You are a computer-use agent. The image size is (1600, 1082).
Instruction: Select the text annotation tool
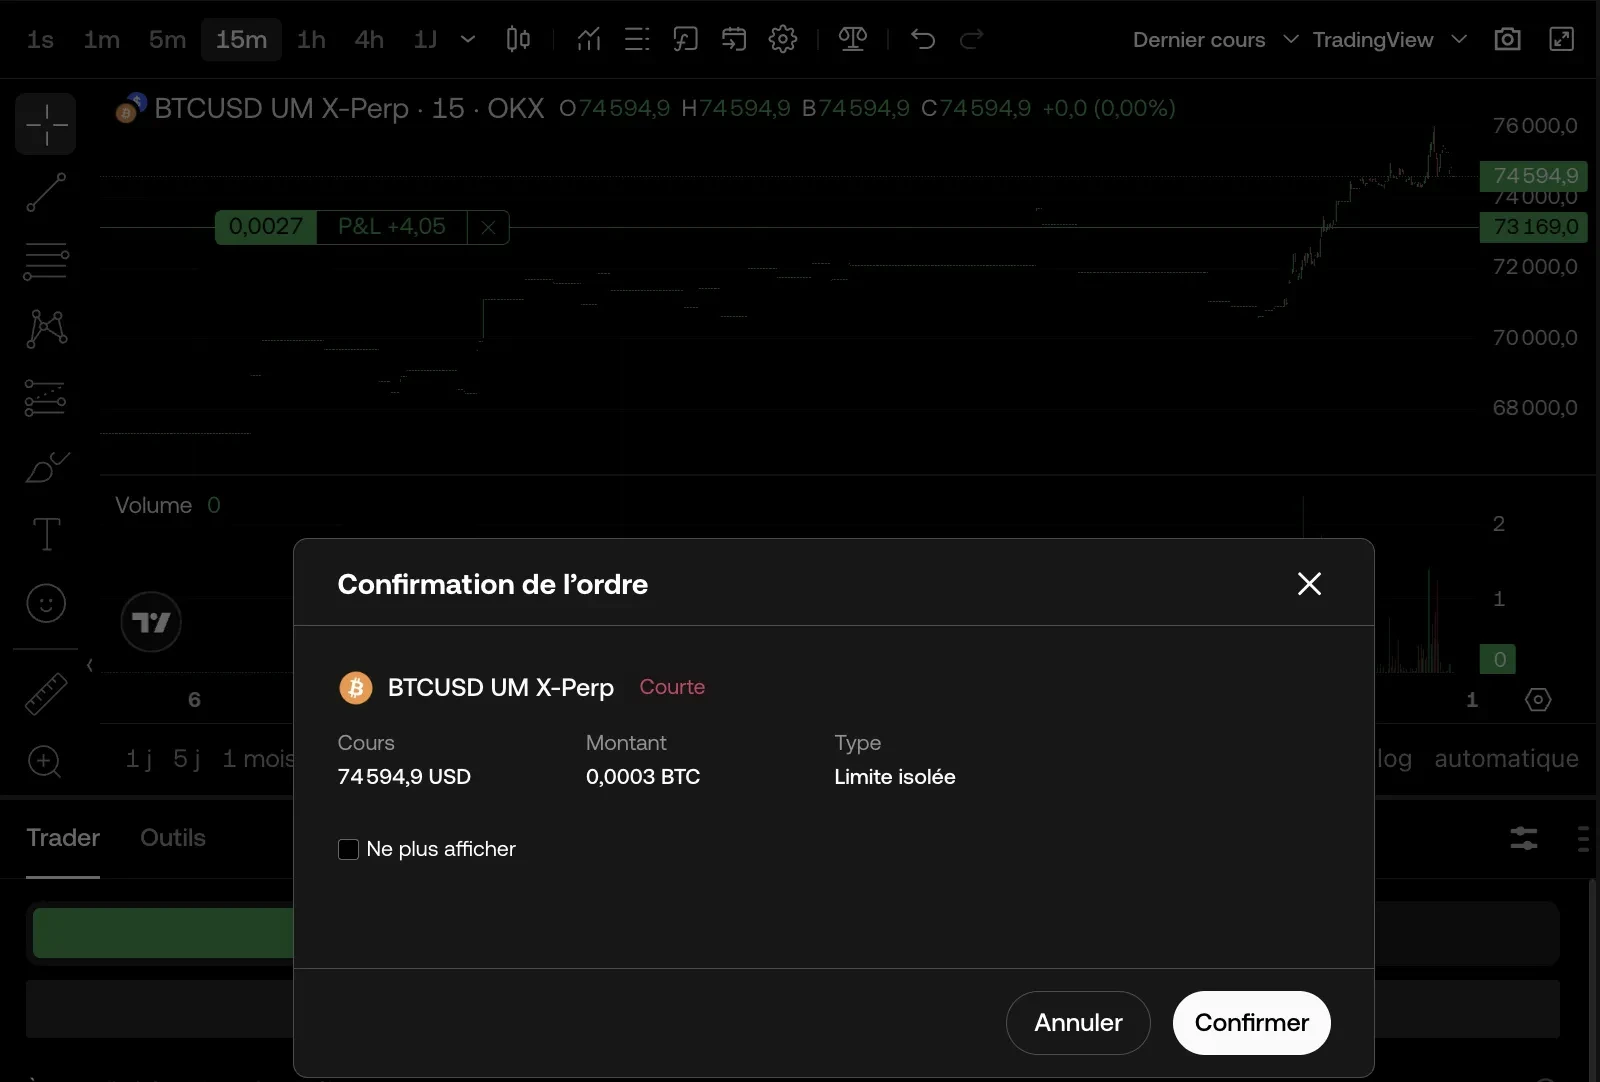tap(46, 534)
